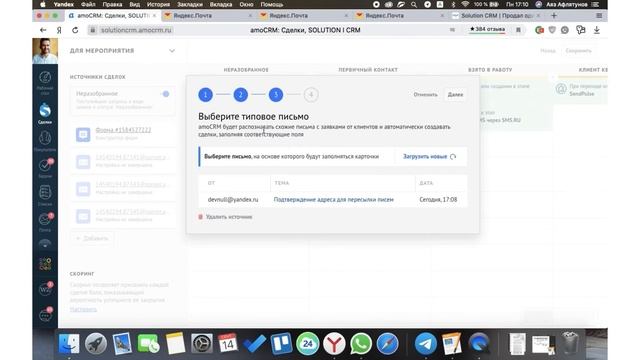
Task: Sort by ОТ column header
Action: (211, 183)
